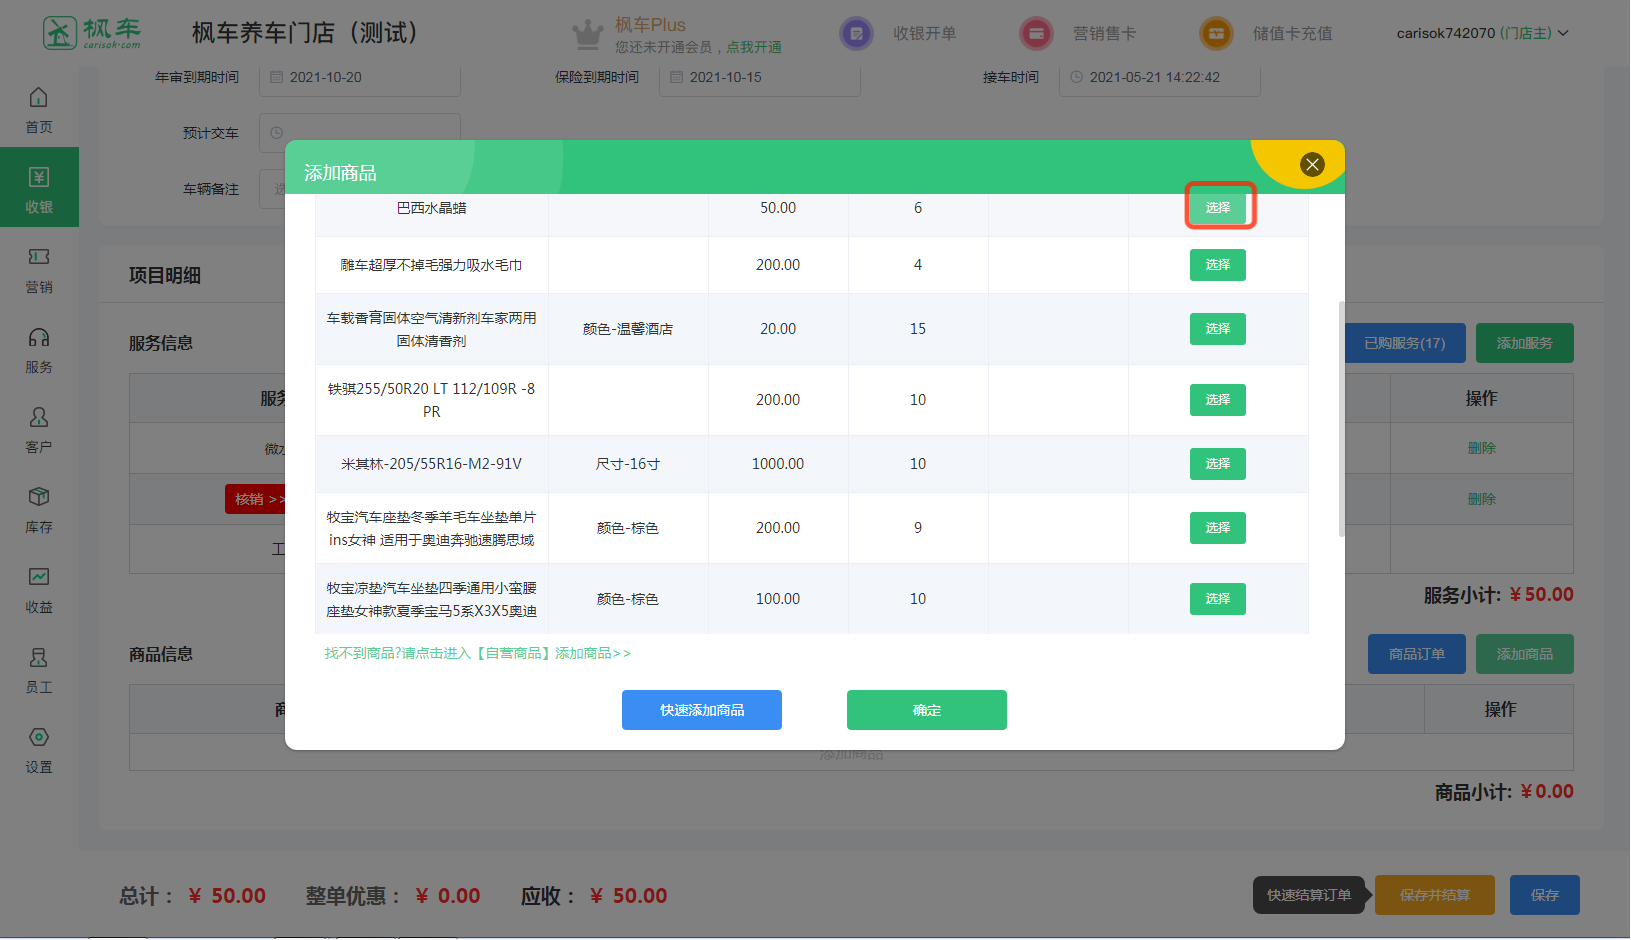Open the 员工 staff sidebar icon
Screen dimensions: 1631x940
click(x=39, y=669)
